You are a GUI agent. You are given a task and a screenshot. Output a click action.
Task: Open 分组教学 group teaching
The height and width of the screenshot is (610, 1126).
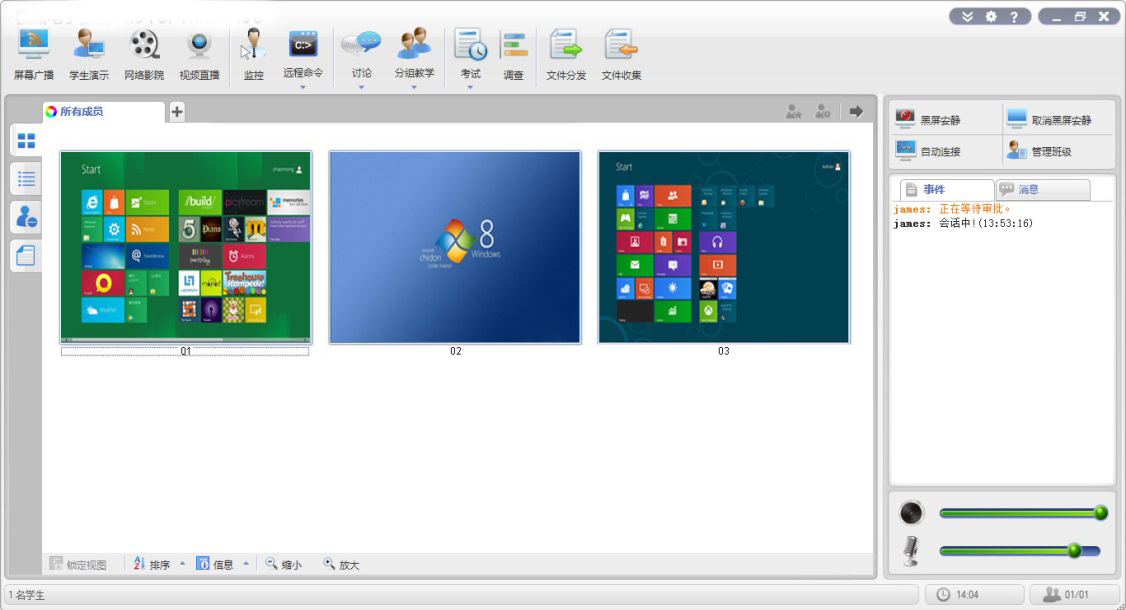(414, 53)
